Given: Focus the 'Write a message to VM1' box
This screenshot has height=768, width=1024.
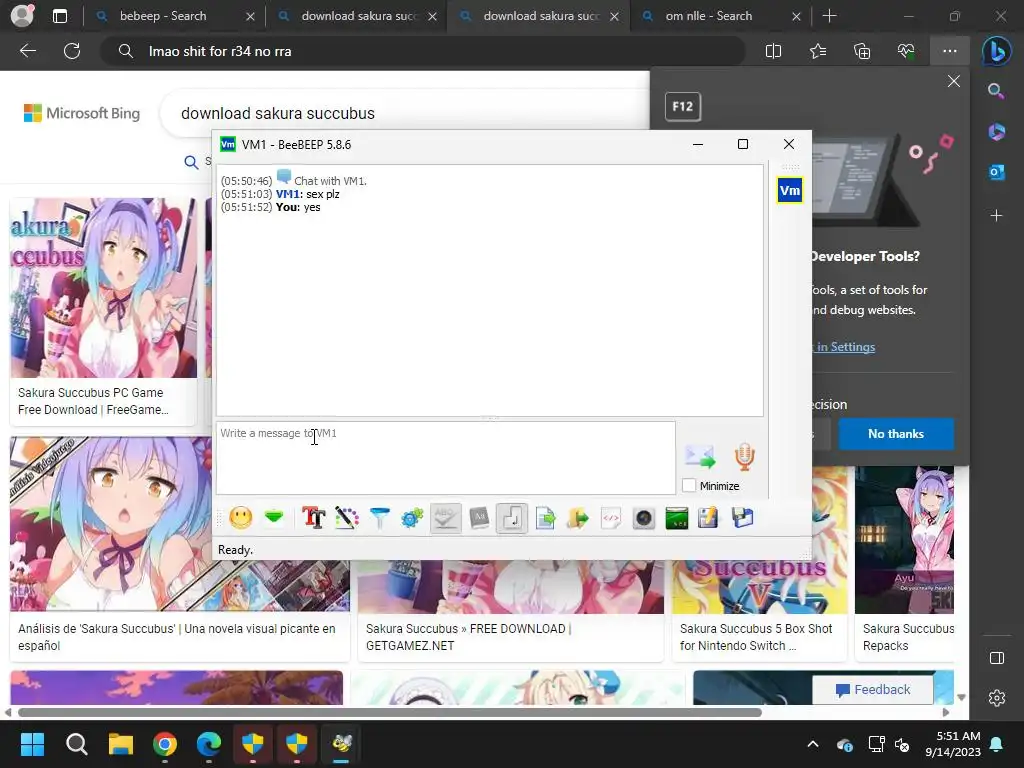Looking at the screenshot, I should pos(445,457).
